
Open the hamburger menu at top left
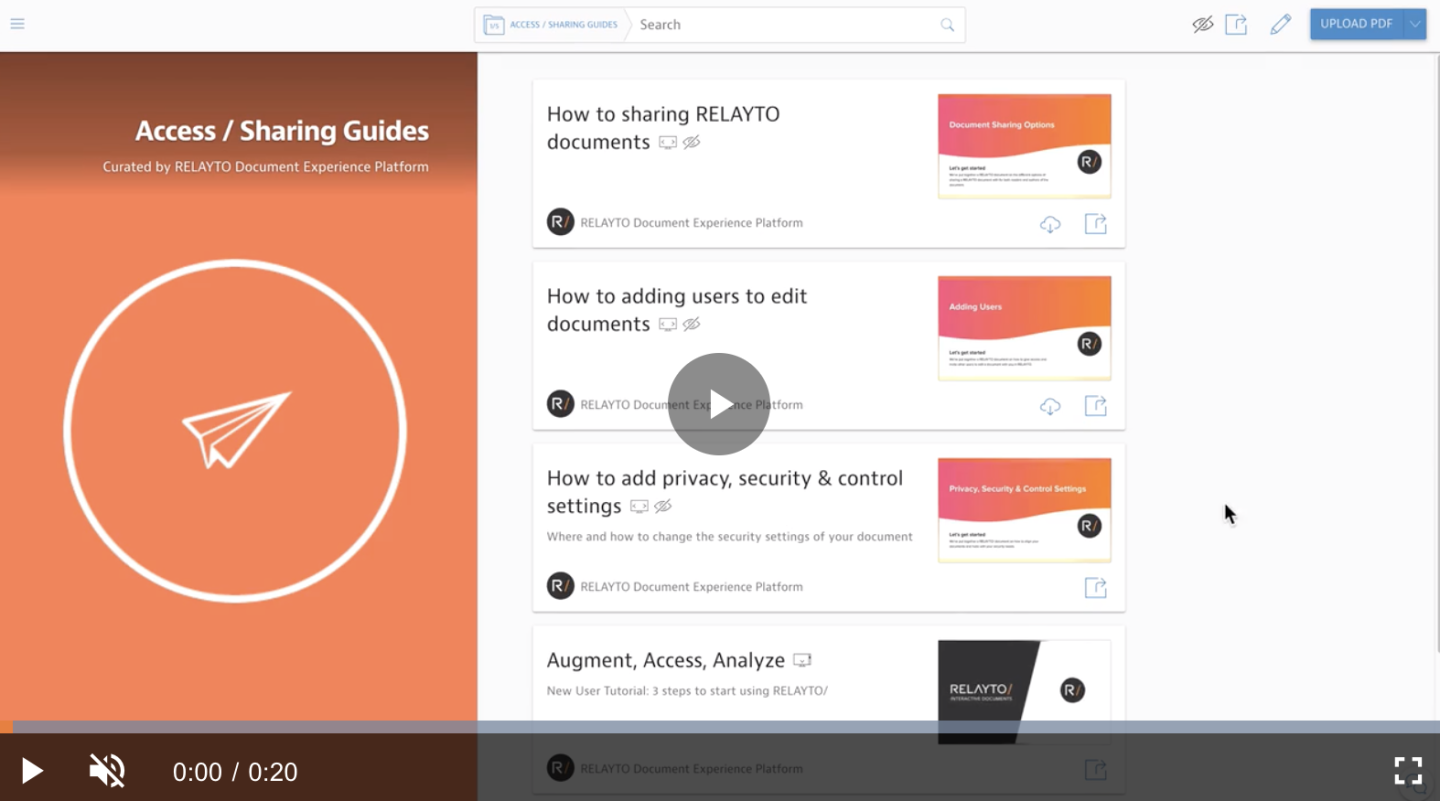pos(18,24)
